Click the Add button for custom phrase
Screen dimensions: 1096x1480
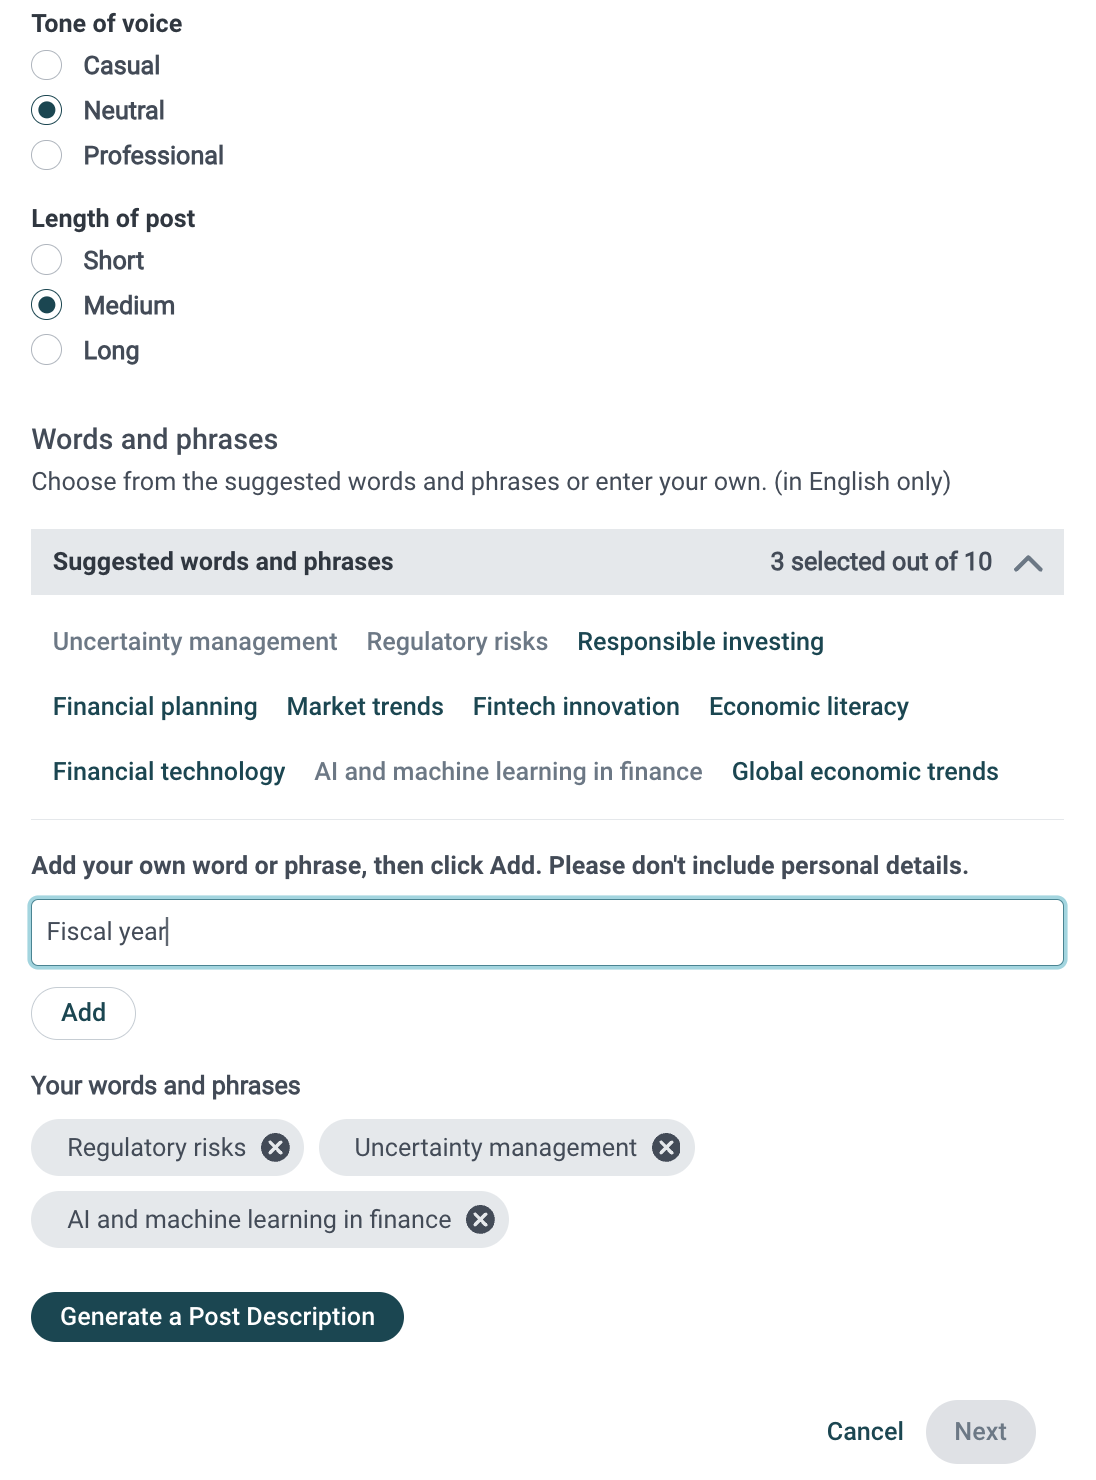point(84,1013)
